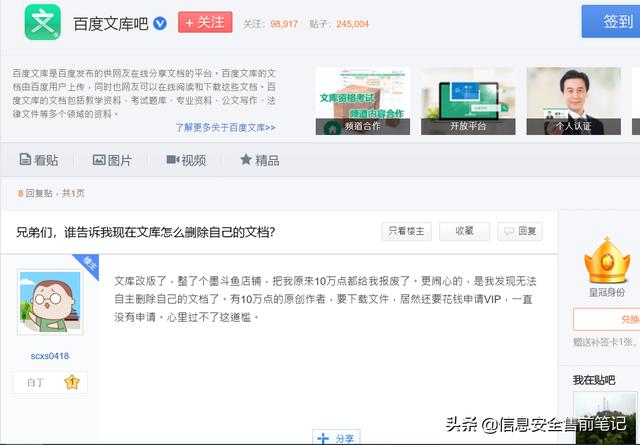Image resolution: width=640 pixels, height=445 pixels.
Task: Click the 回复 button
Action: pos(520,231)
